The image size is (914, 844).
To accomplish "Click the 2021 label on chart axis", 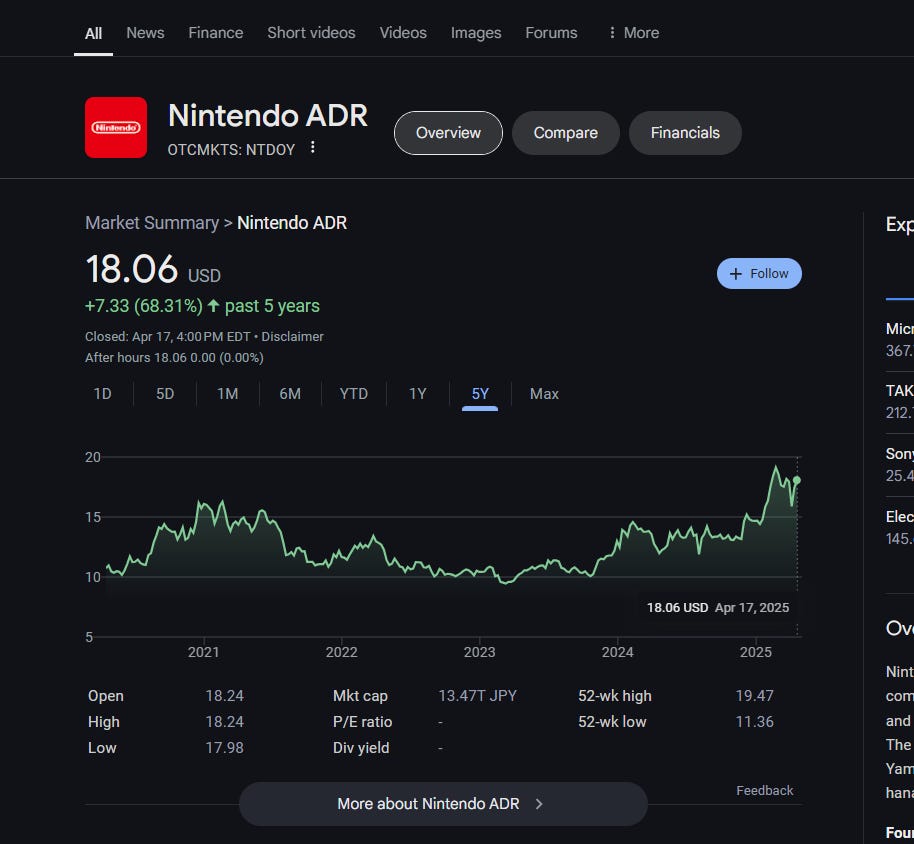I will coord(203,652).
